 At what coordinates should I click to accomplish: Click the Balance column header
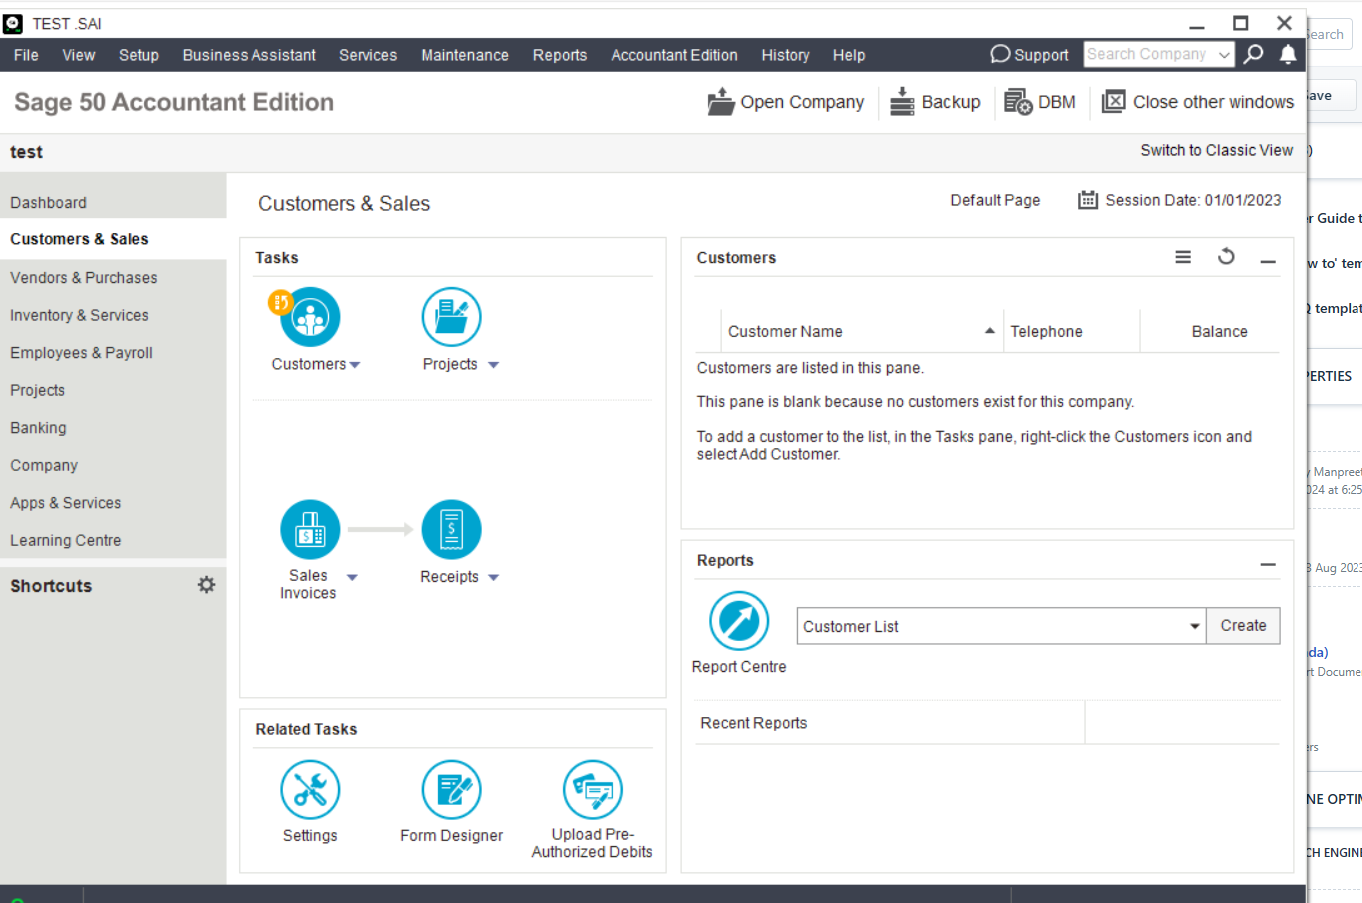click(1210, 331)
